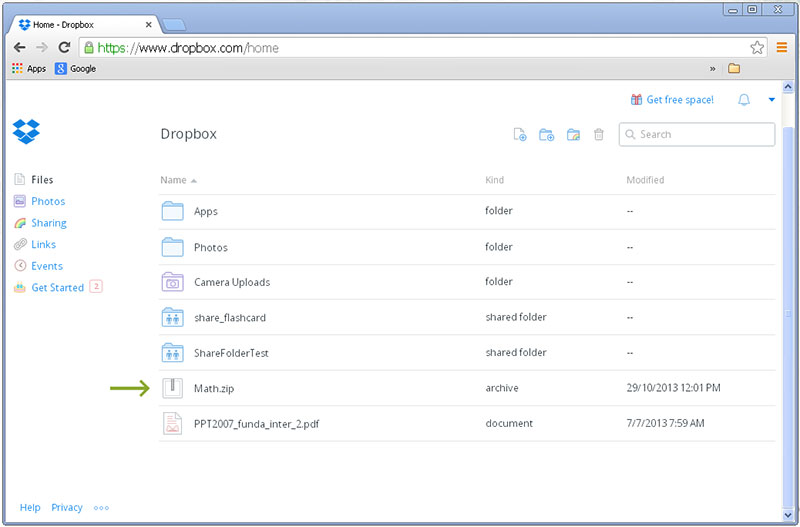This screenshot has width=800, height=527.
Task: Click the PDF document file icon
Action: pos(172,423)
